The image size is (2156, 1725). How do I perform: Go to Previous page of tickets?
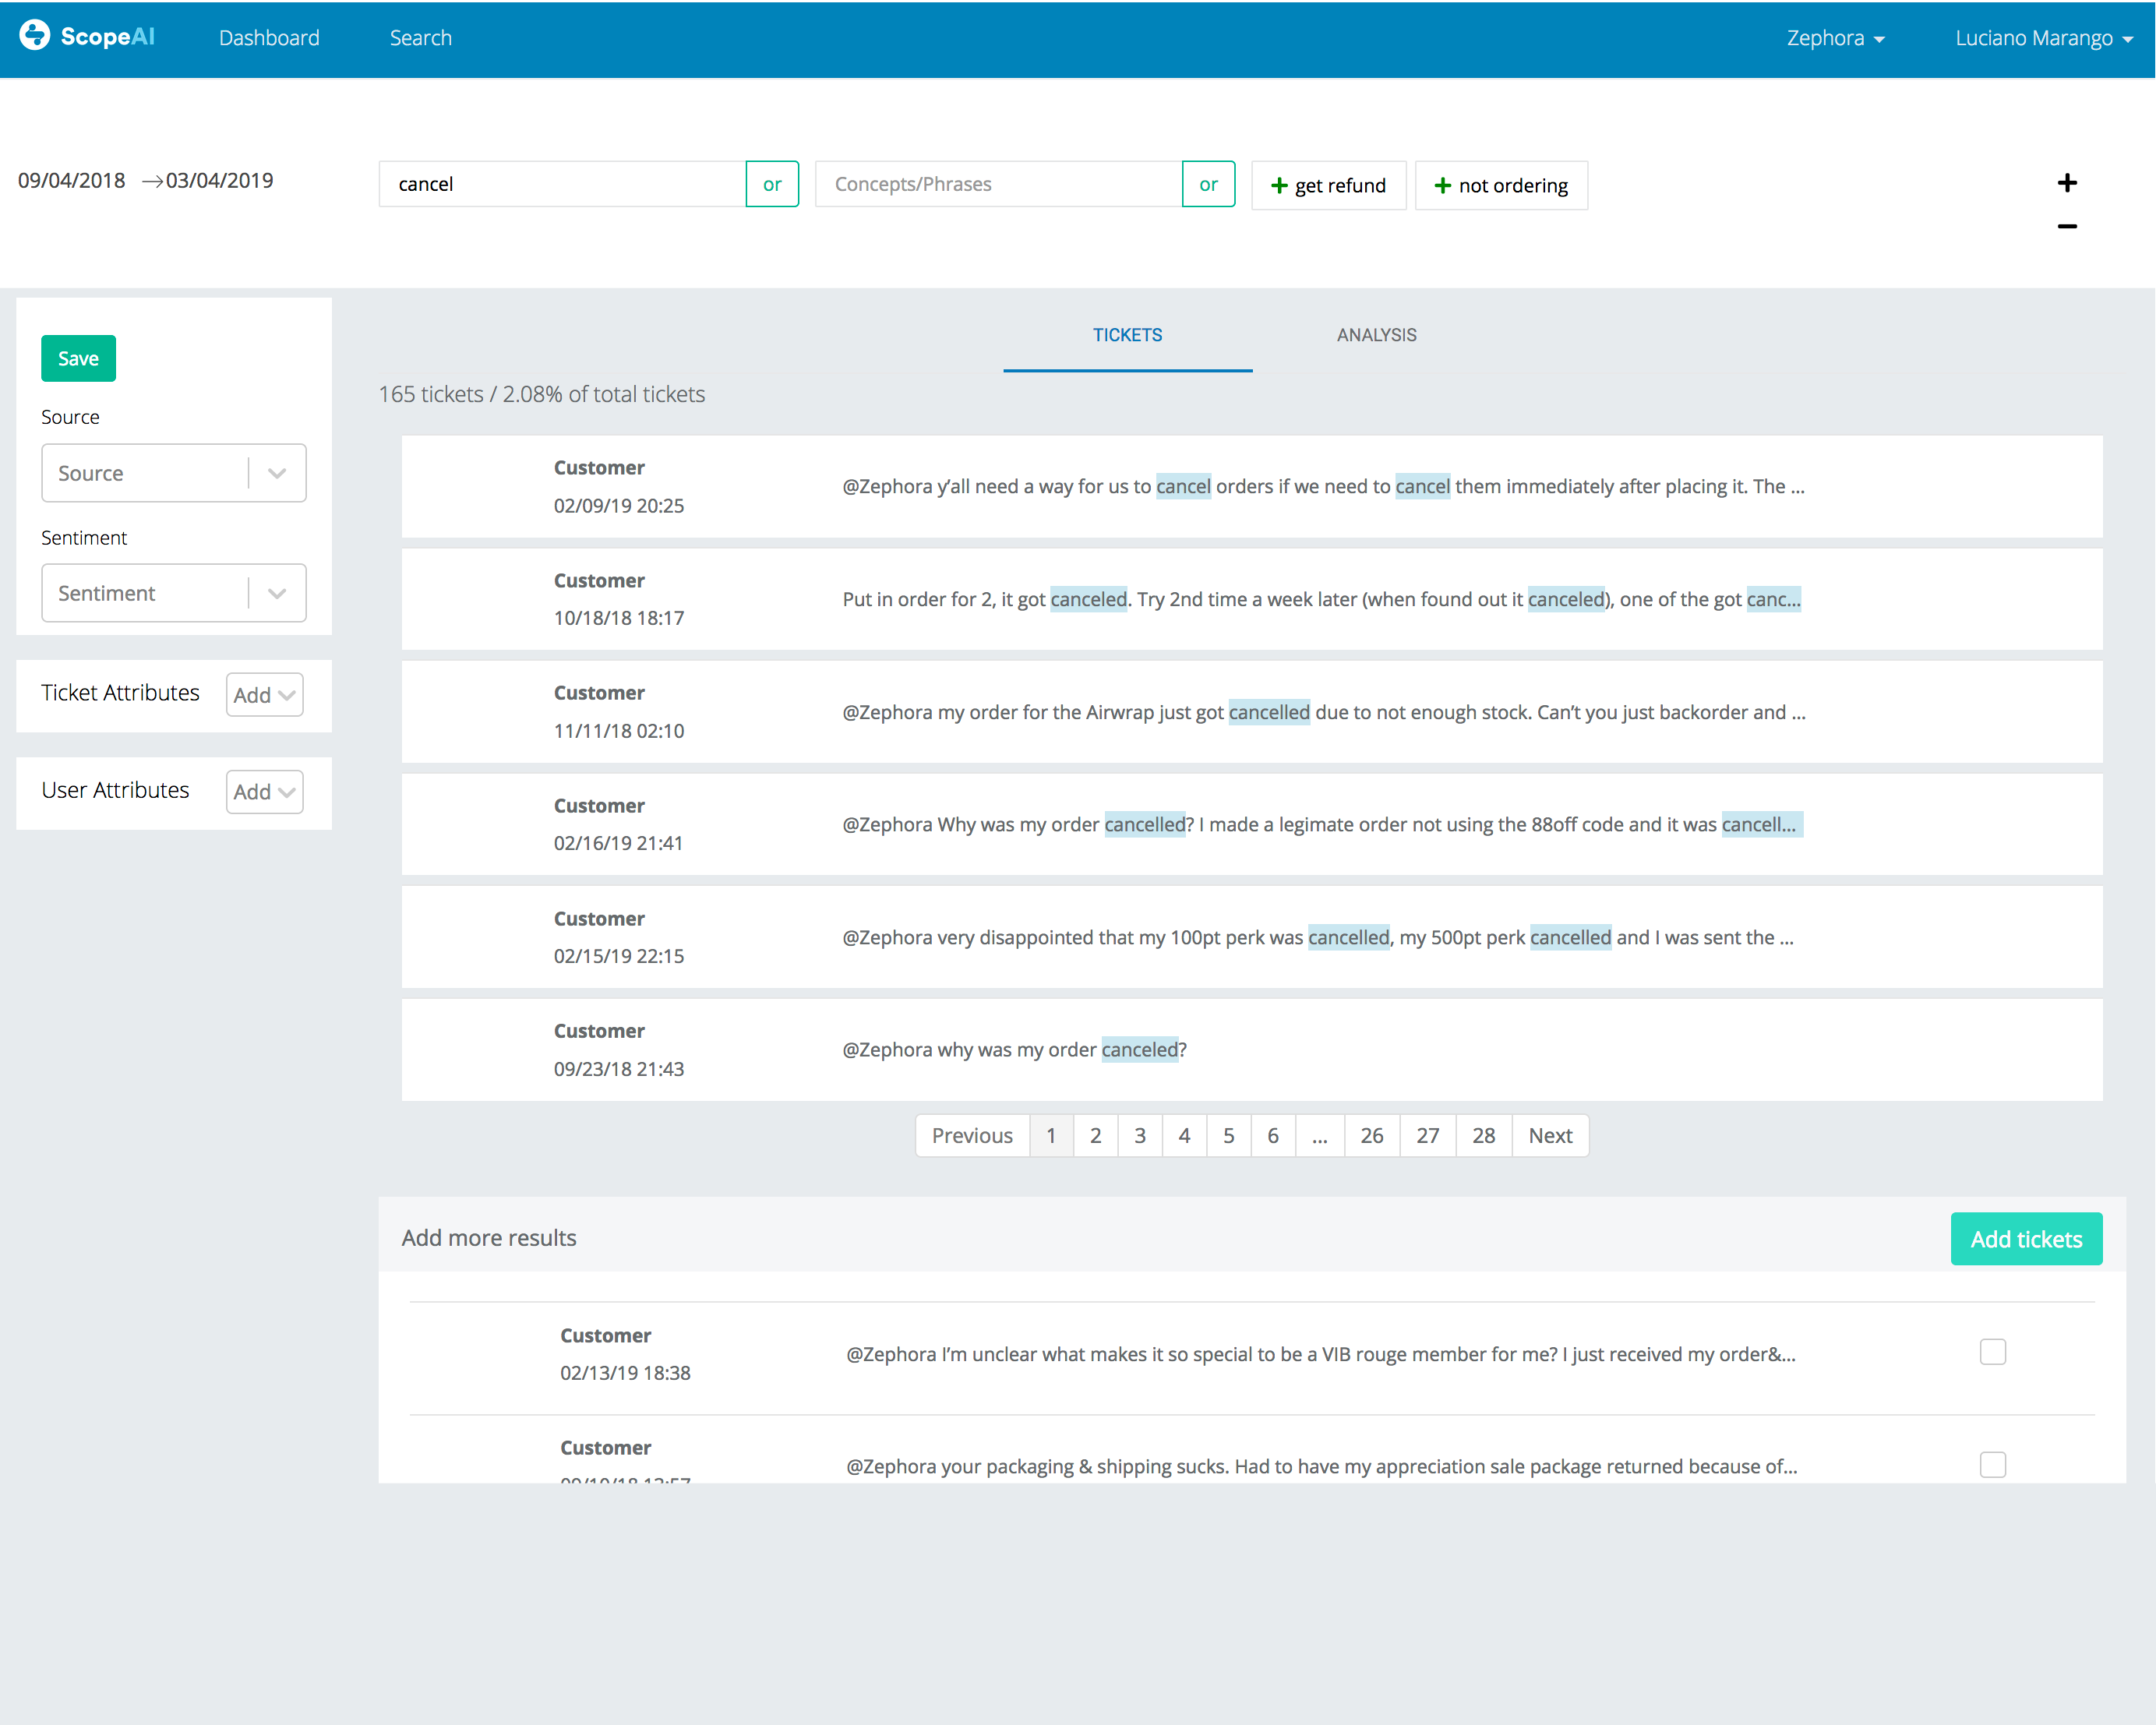972,1136
